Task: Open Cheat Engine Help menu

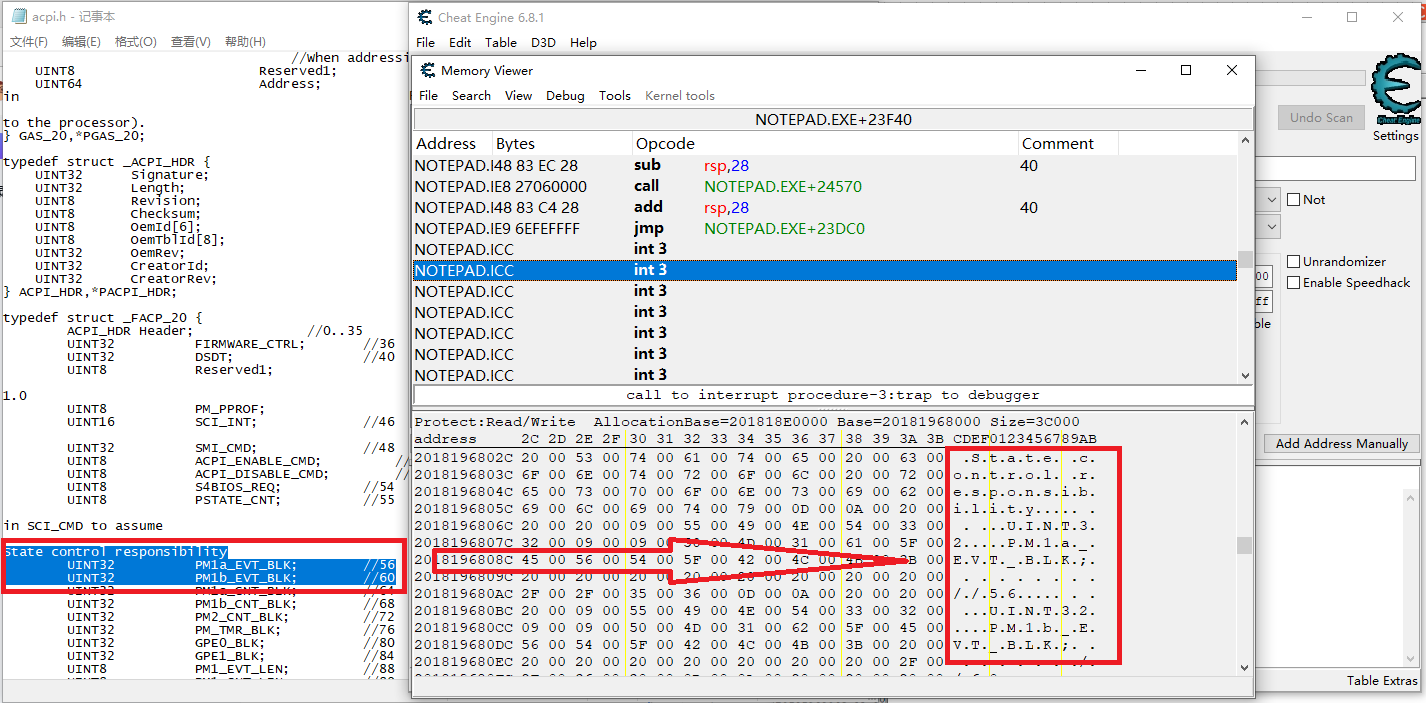Action: [x=583, y=42]
